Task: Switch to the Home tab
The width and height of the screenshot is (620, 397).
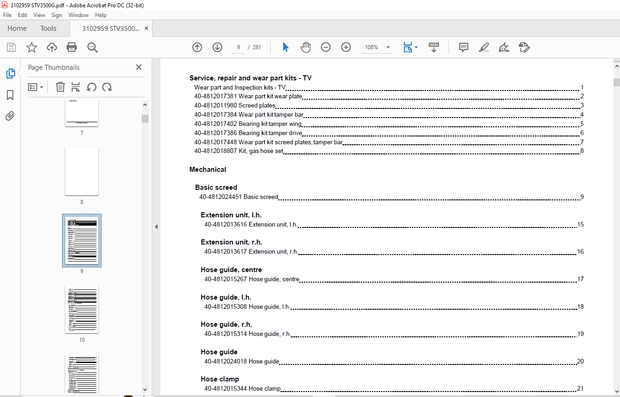Action: [17, 28]
